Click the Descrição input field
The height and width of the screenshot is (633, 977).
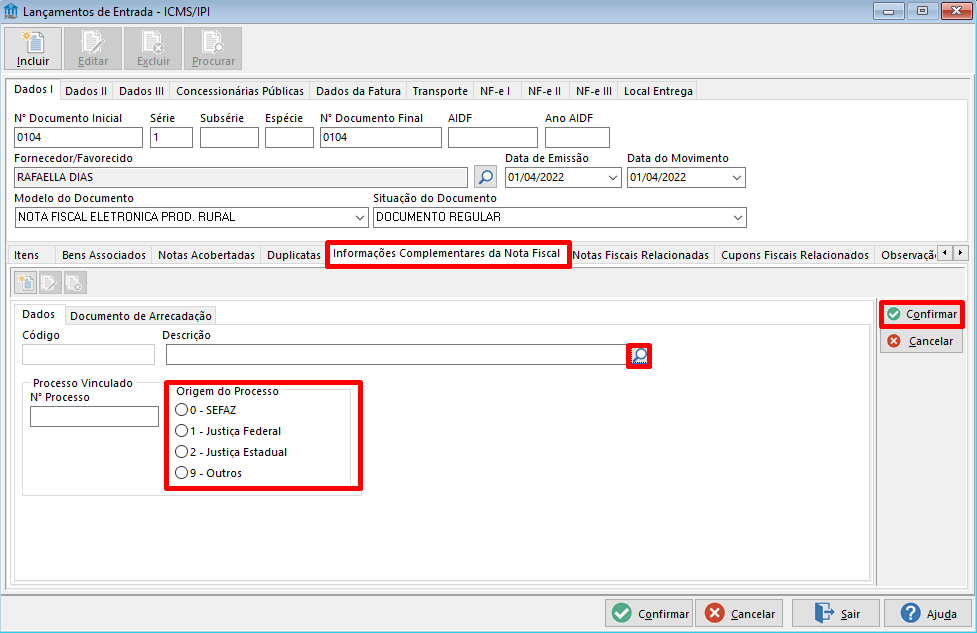[396, 355]
